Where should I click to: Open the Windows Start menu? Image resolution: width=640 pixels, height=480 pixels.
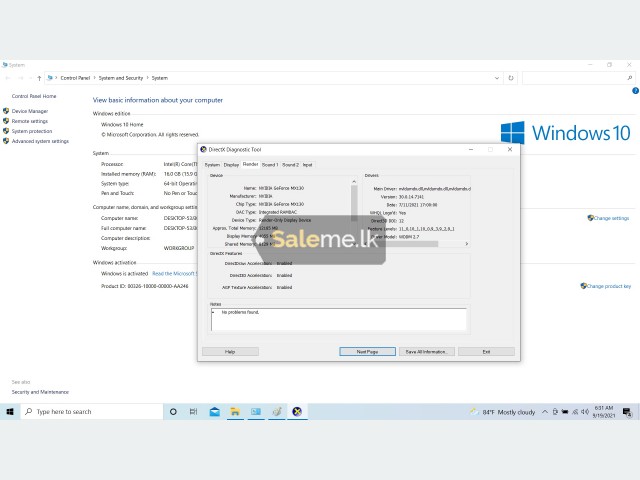pos(10,412)
